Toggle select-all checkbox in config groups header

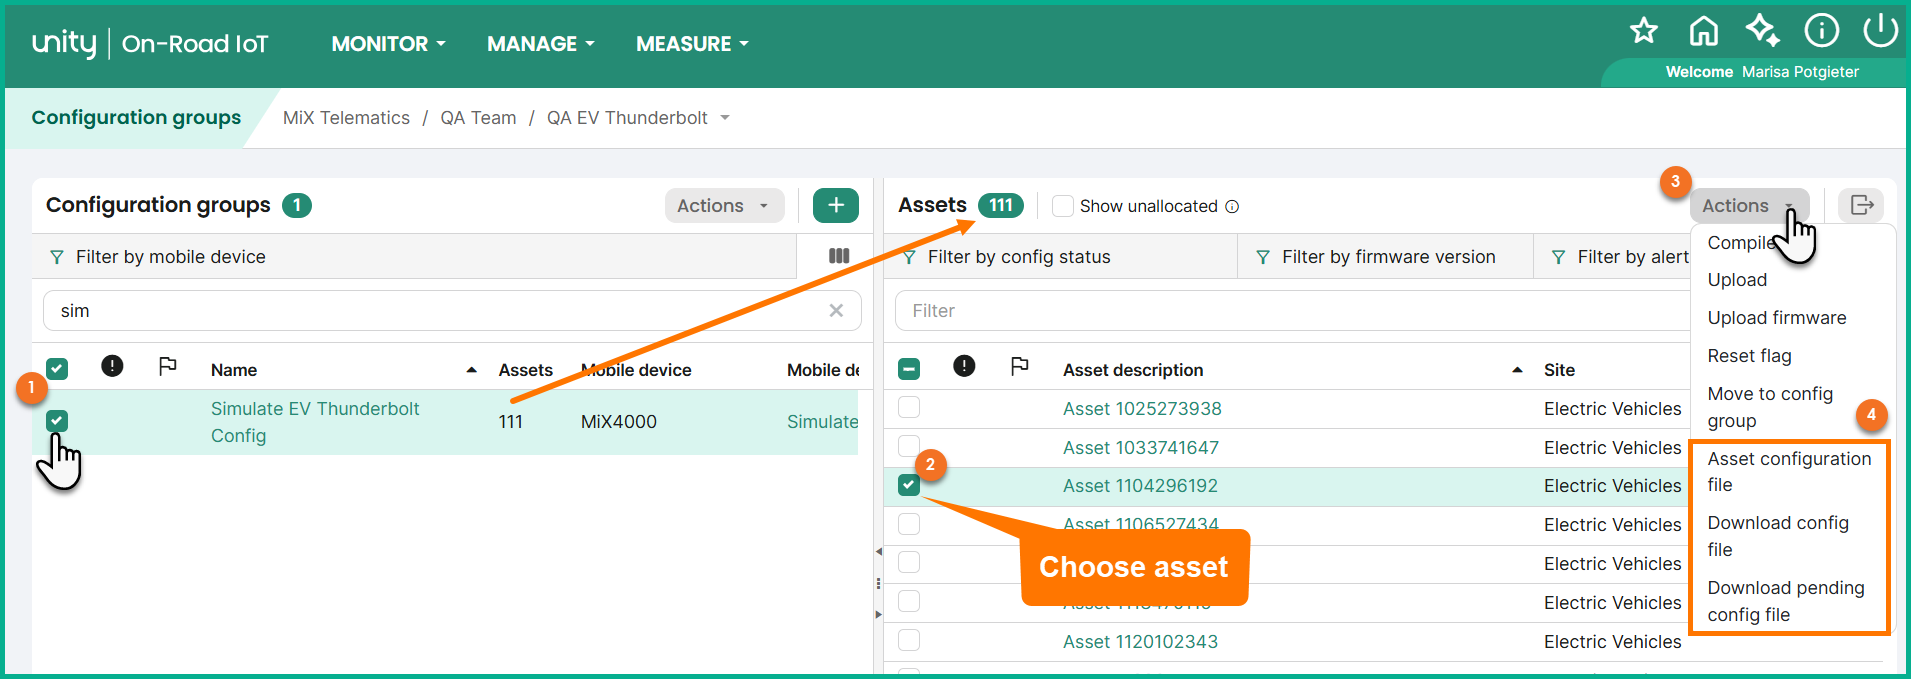pyautogui.click(x=57, y=369)
